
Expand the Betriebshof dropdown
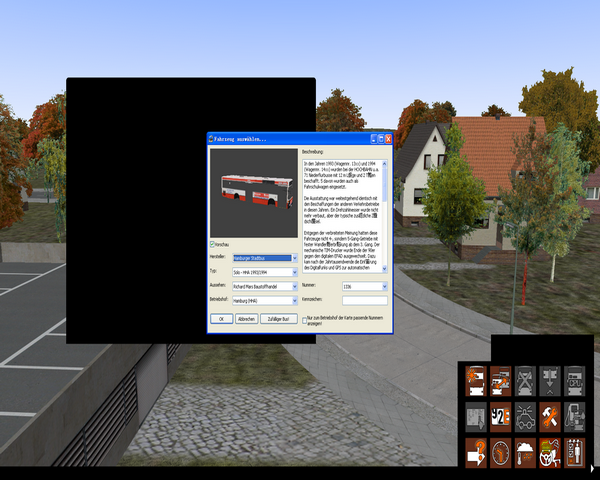point(295,301)
